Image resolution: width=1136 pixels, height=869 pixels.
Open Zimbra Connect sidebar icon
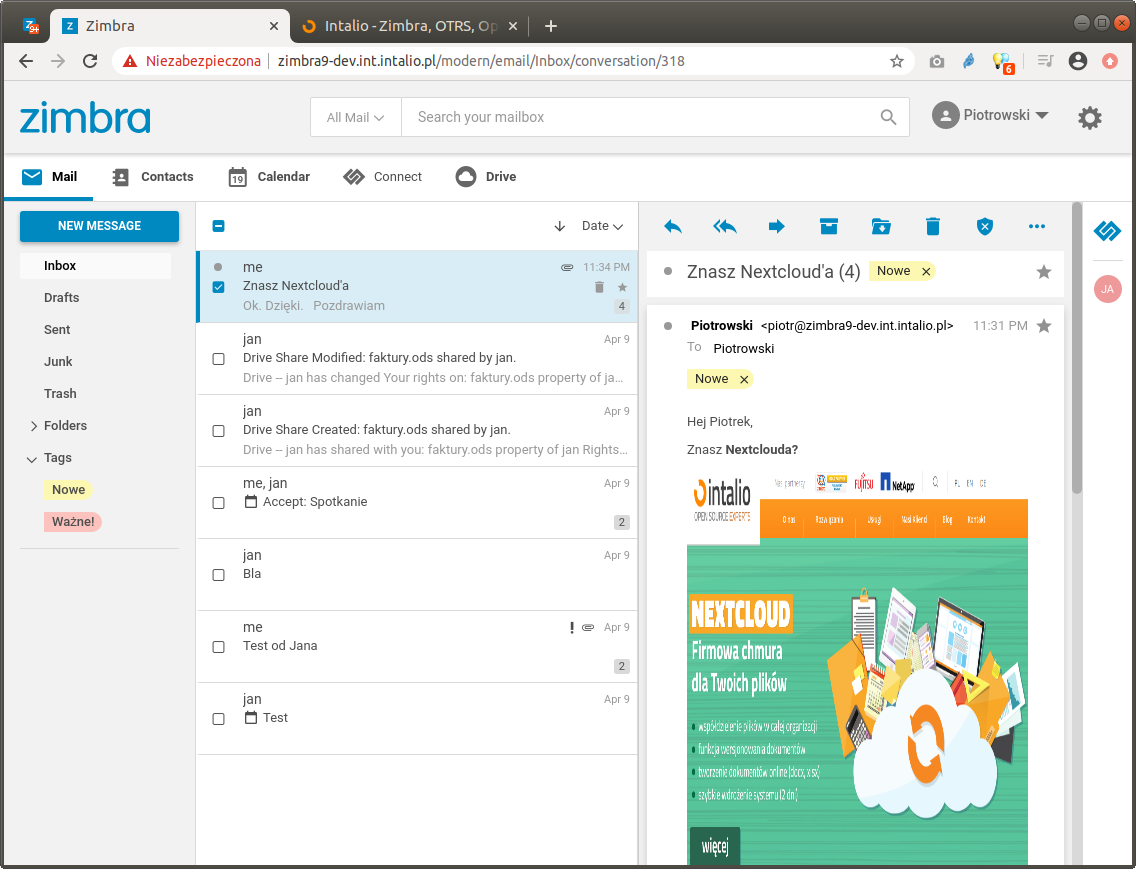(x=1107, y=231)
